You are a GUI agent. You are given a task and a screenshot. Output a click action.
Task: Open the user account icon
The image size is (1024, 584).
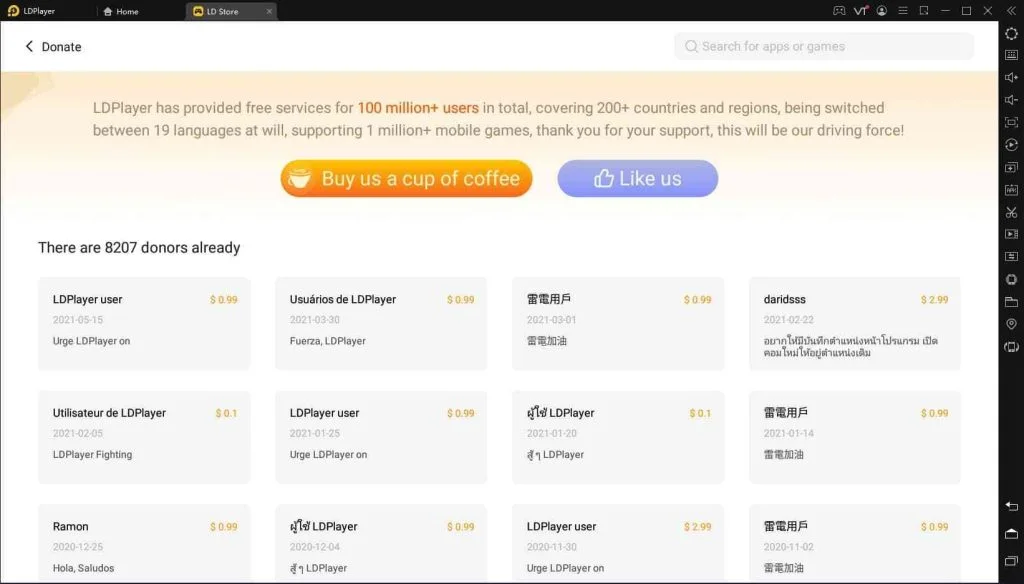point(883,10)
